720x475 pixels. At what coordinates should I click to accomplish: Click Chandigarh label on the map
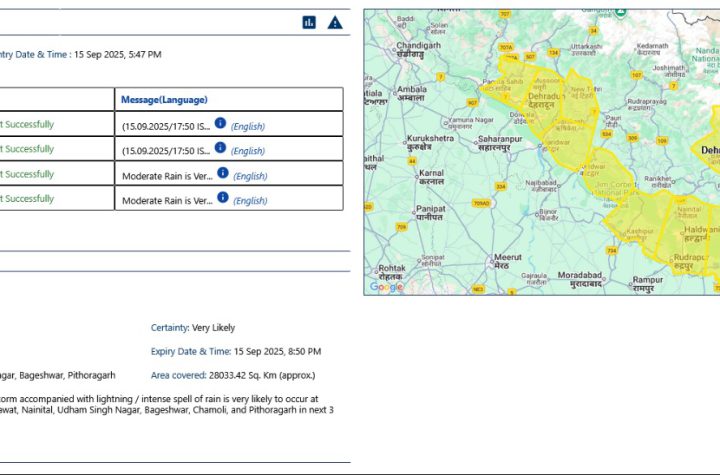(x=418, y=50)
